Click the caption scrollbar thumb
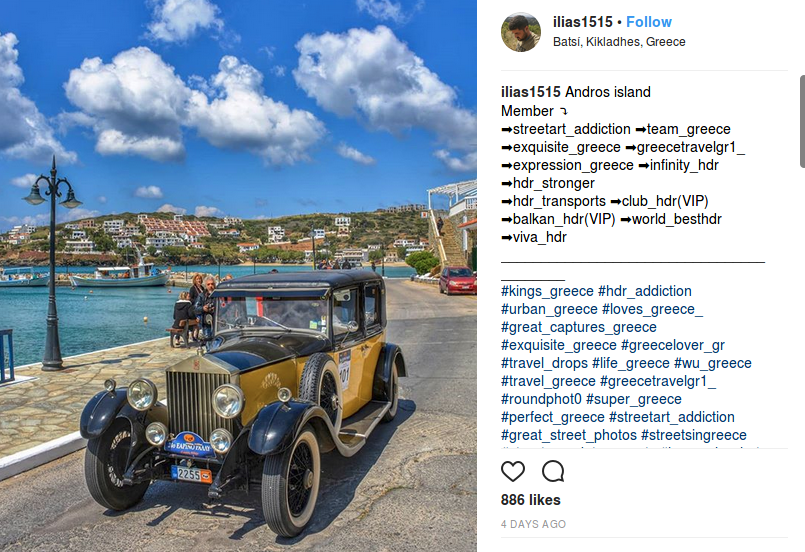This screenshot has width=805, height=552. (802, 121)
